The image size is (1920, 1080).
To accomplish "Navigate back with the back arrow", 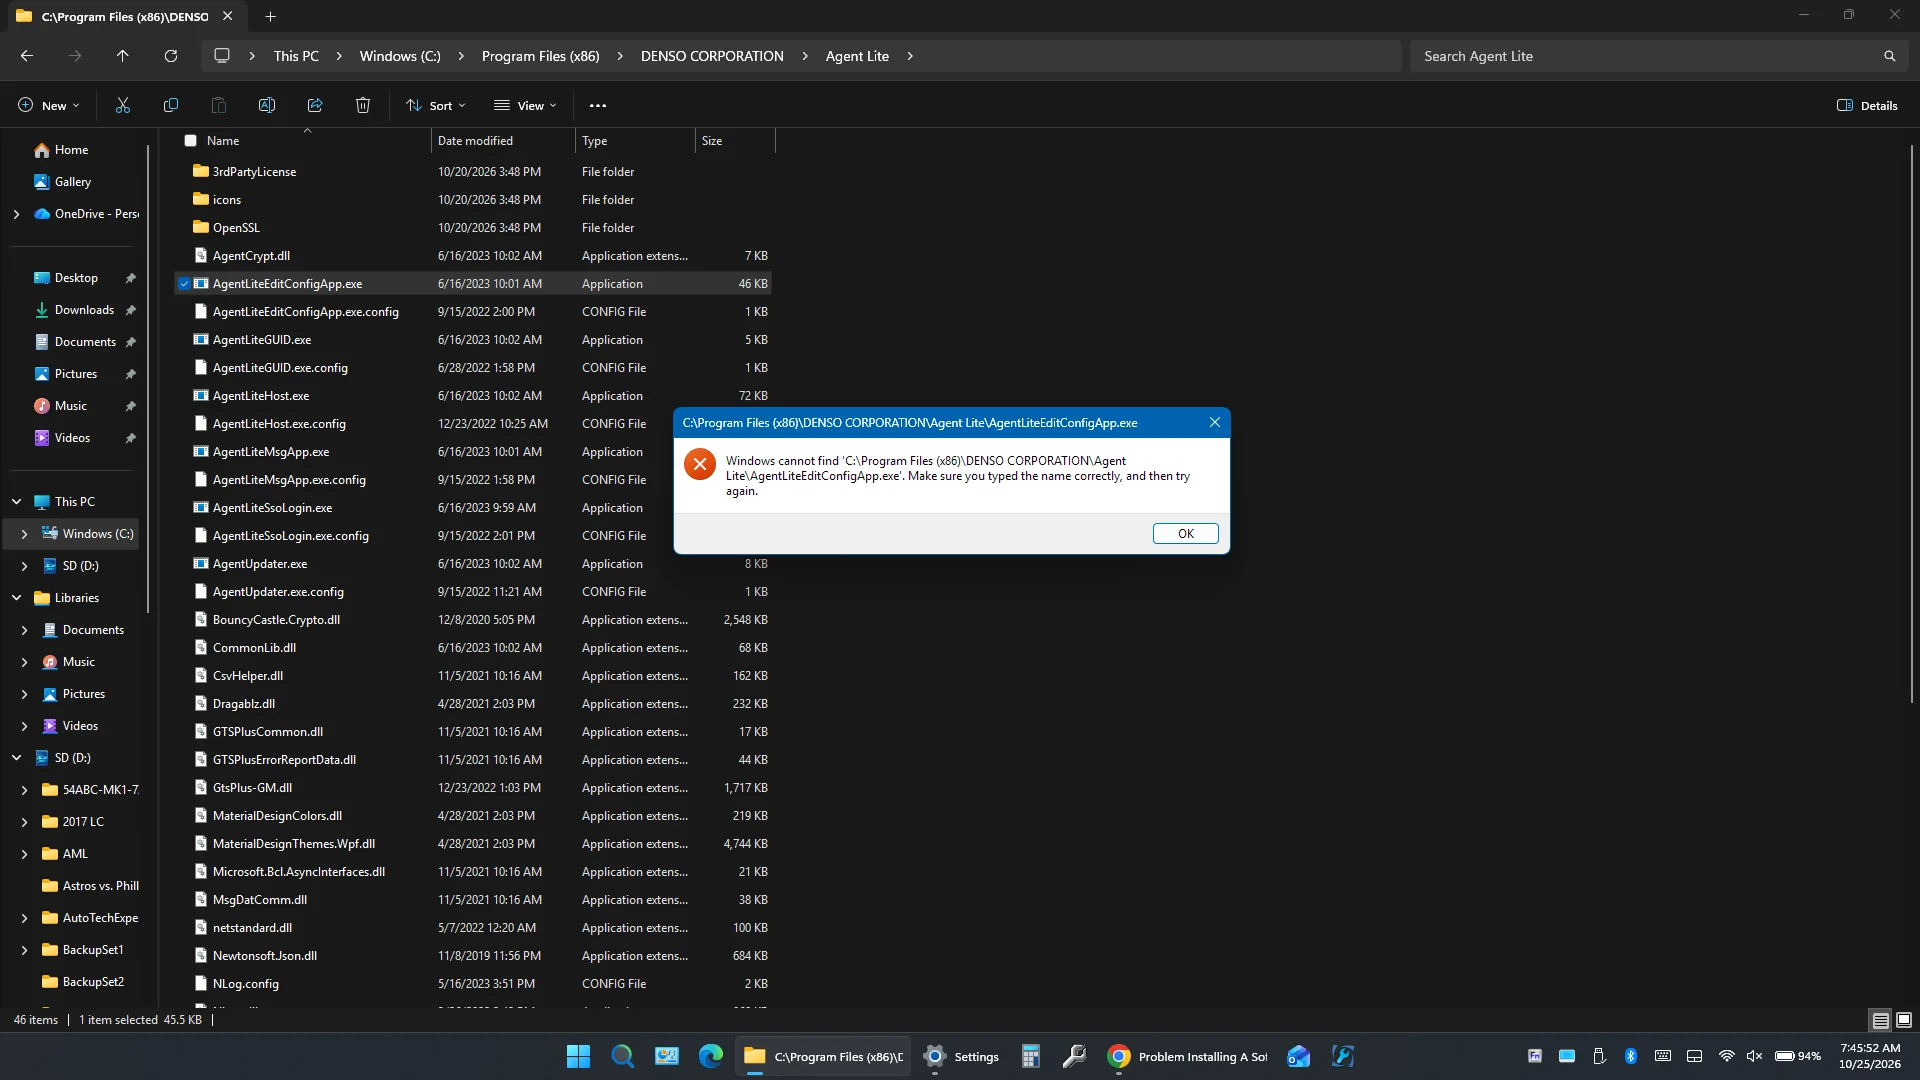I will point(27,56).
